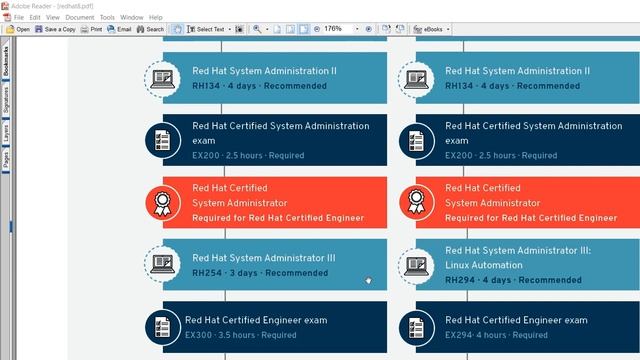This screenshot has height=360, width=640.
Task: Click 'EX300 · 3.5 hours · Required' text
Action: (240, 335)
